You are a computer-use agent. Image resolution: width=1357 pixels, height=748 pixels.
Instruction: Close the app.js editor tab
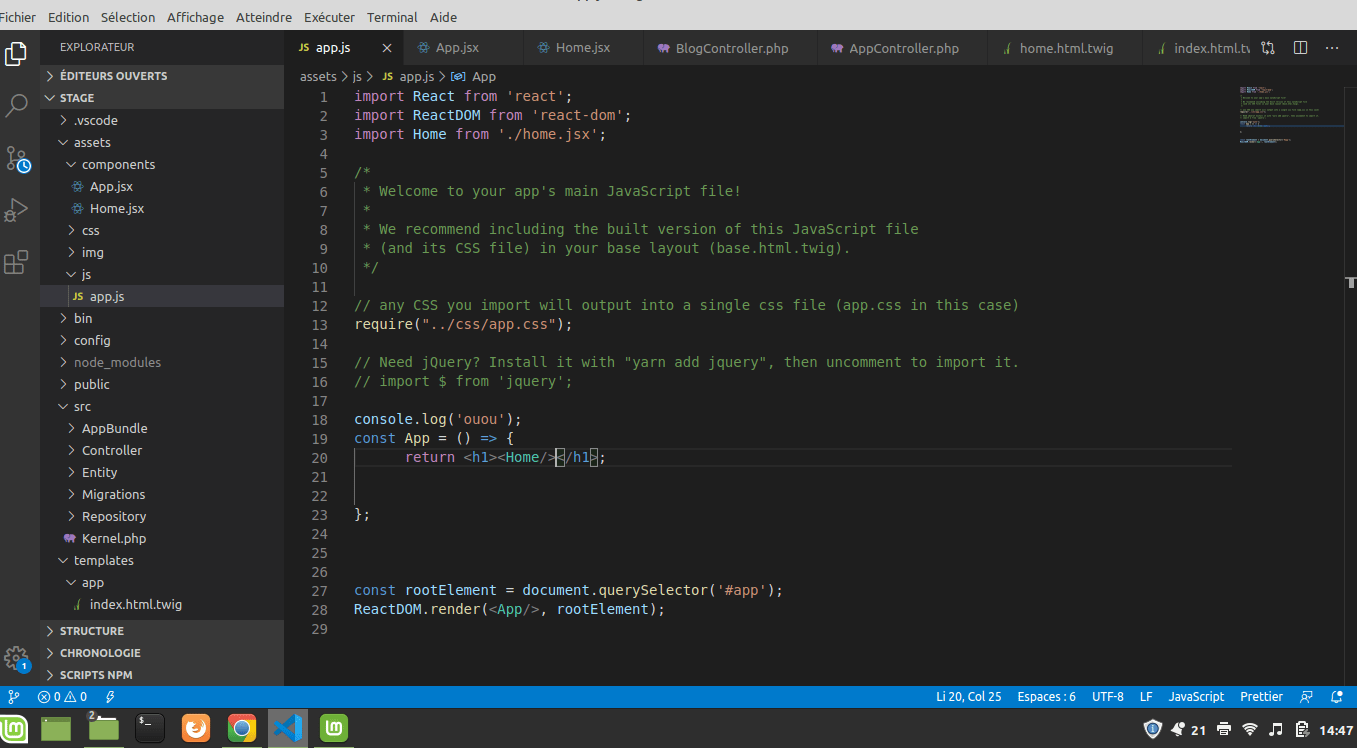387,48
